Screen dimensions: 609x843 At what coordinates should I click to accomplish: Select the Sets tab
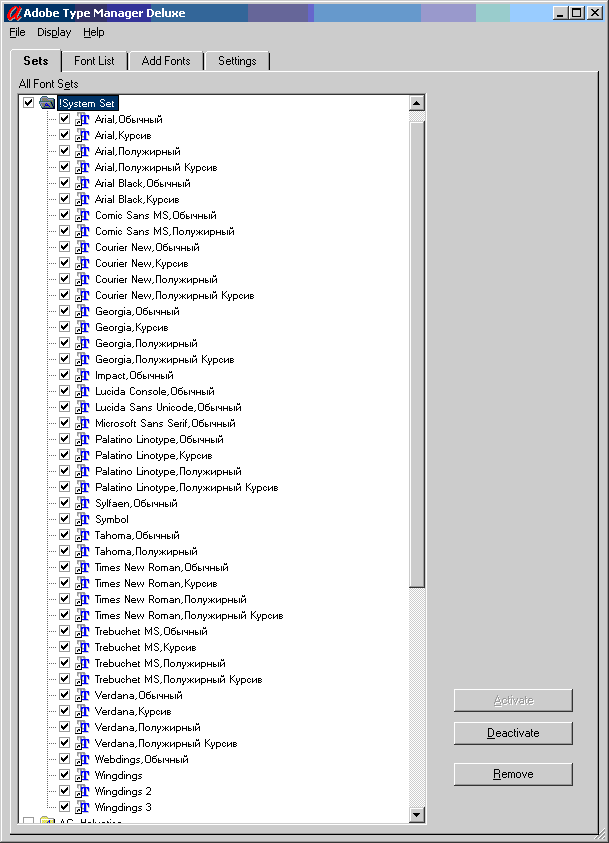point(35,61)
